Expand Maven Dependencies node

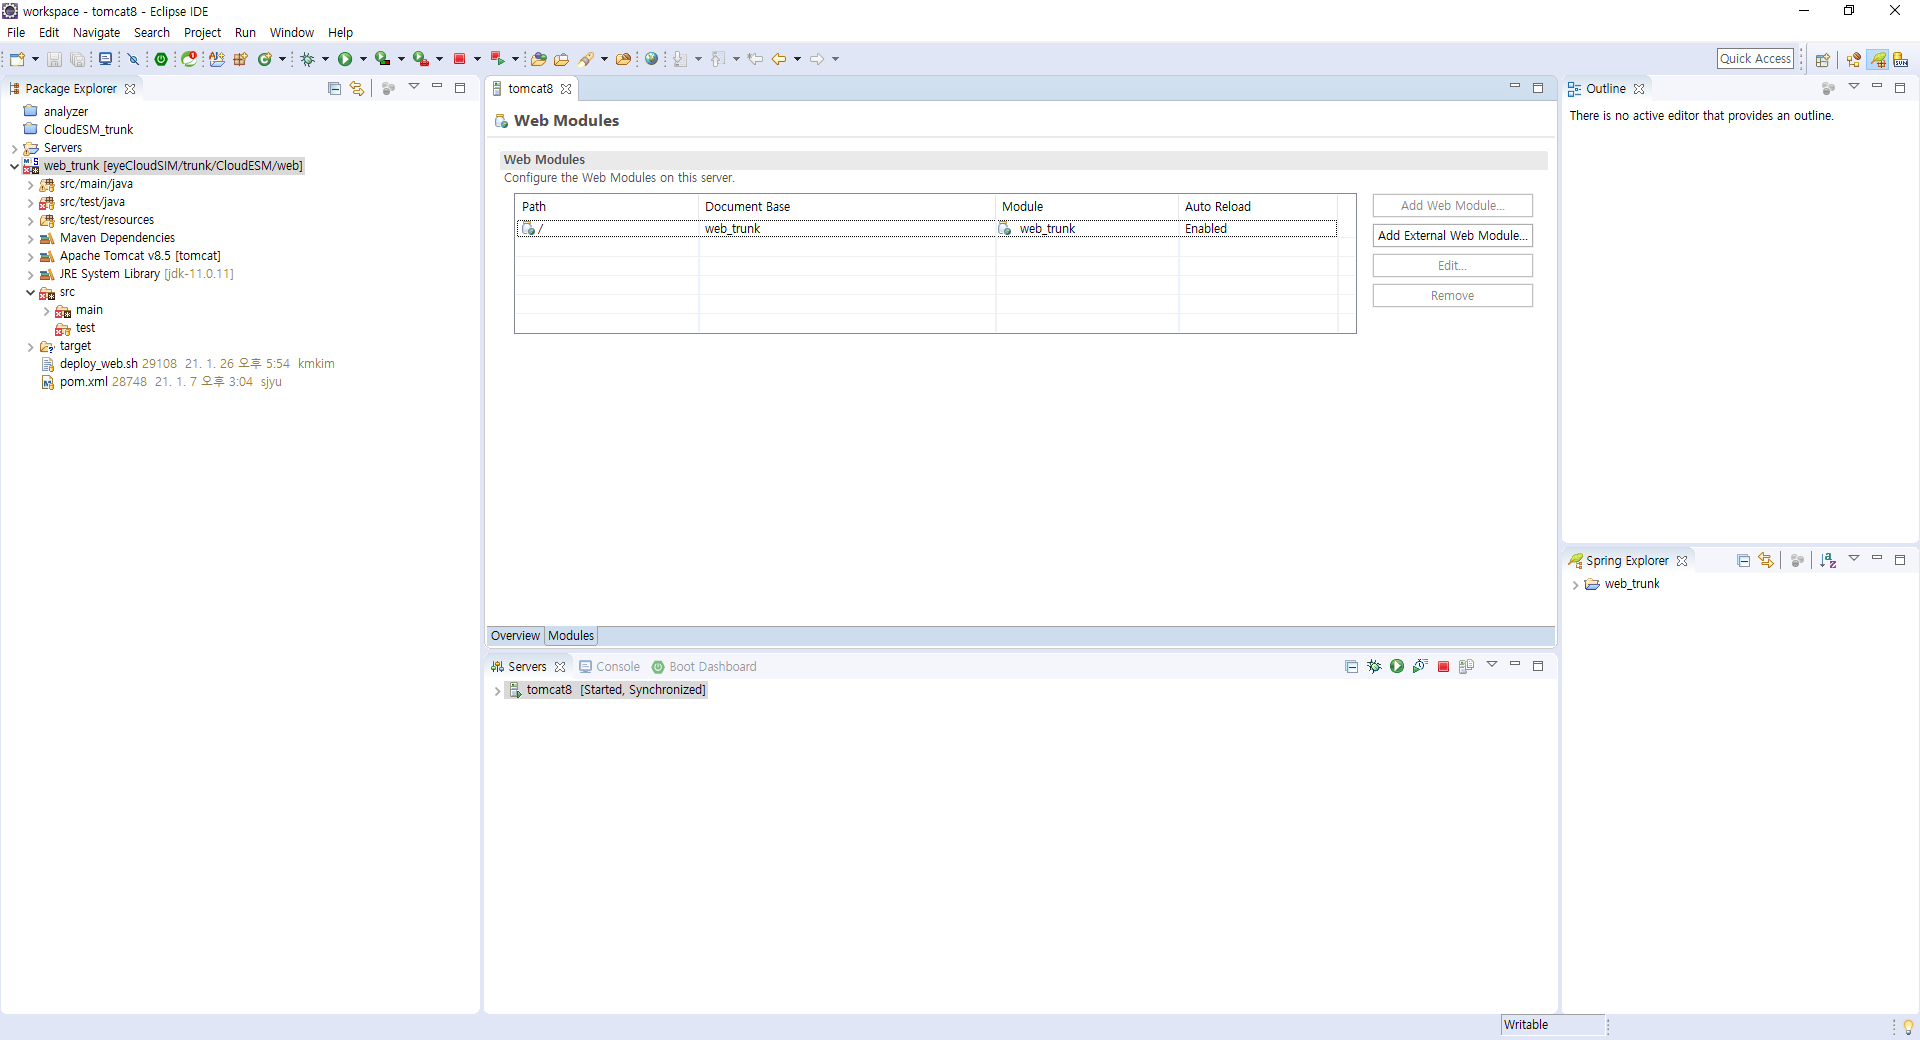tap(30, 239)
